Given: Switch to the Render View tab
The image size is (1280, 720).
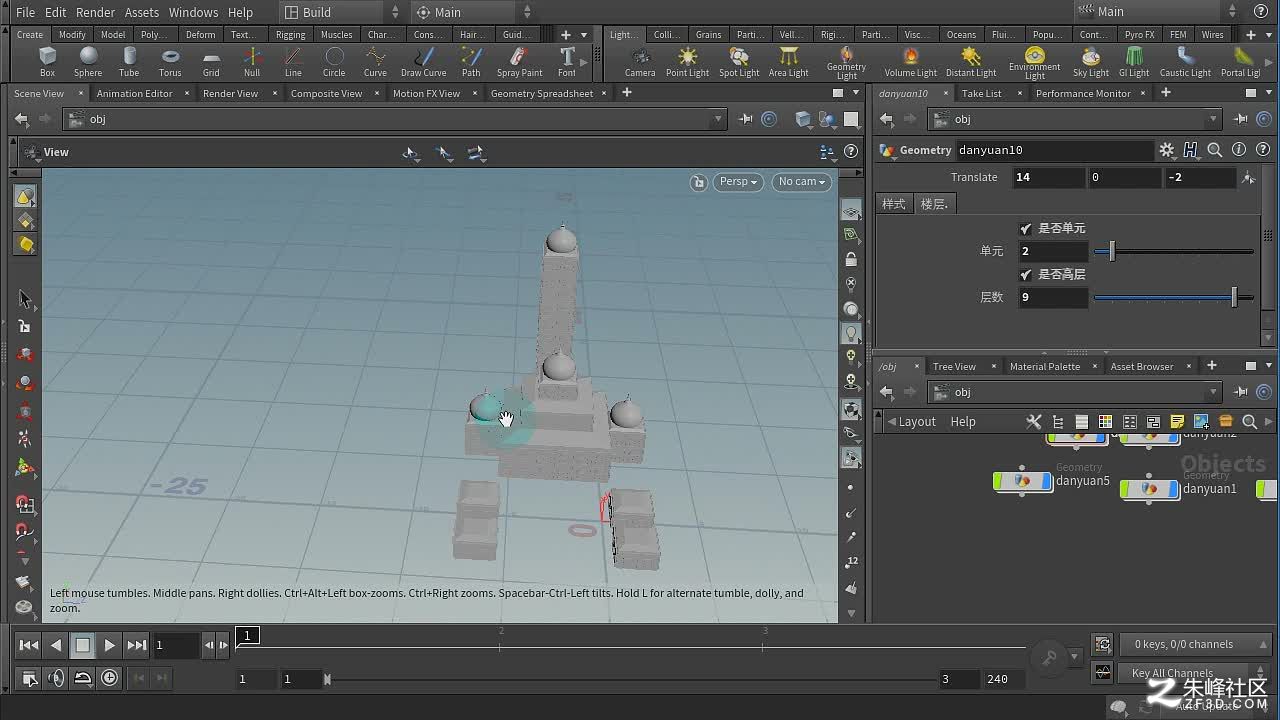Looking at the screenshot, I should tap(230, 93).
